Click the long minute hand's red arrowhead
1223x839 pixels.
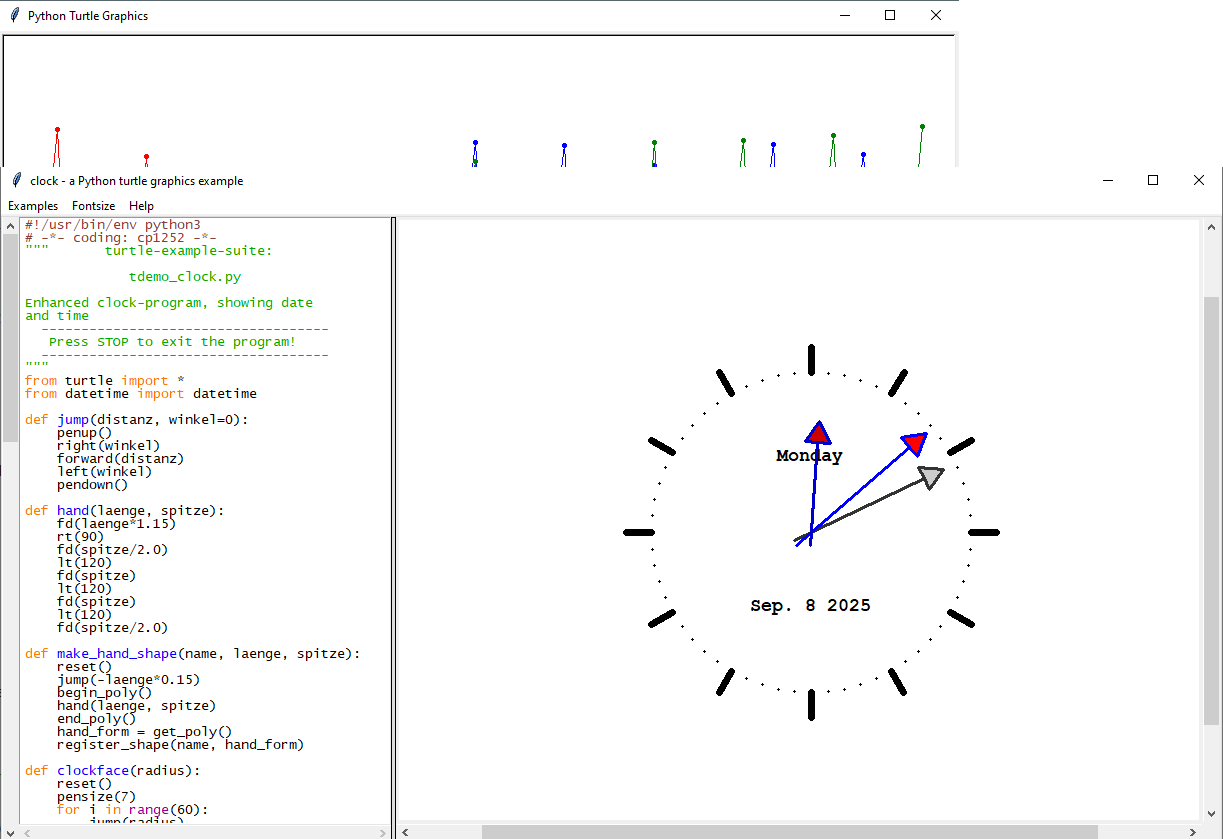[914, 443]
